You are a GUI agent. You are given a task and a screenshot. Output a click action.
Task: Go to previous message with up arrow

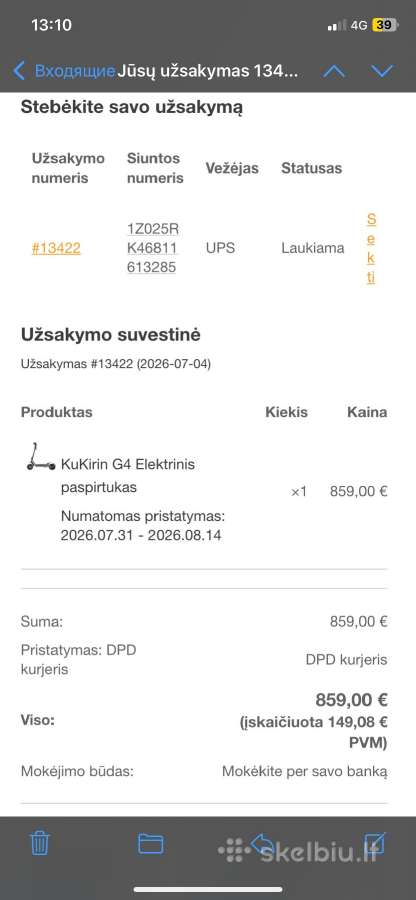pos(334,71)
